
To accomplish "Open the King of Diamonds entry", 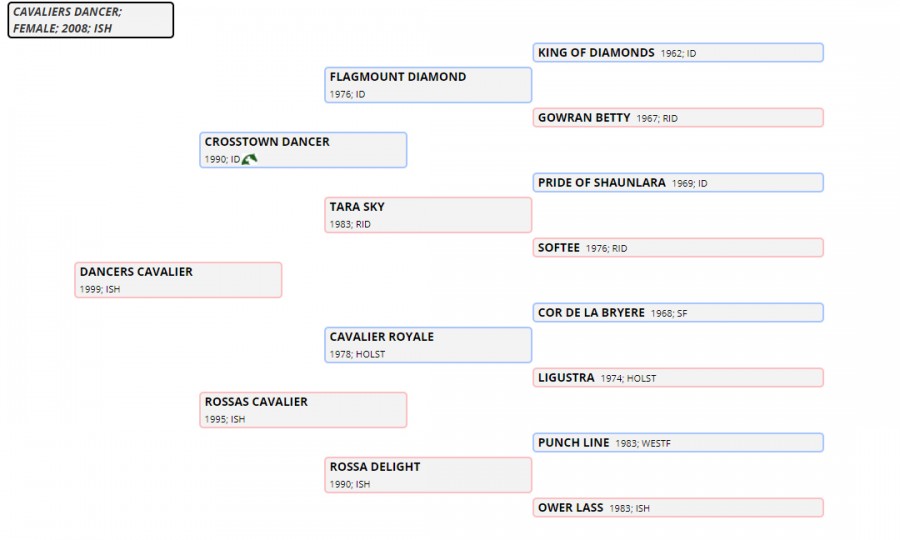I will pyautogui.click(x=678, y=53).
